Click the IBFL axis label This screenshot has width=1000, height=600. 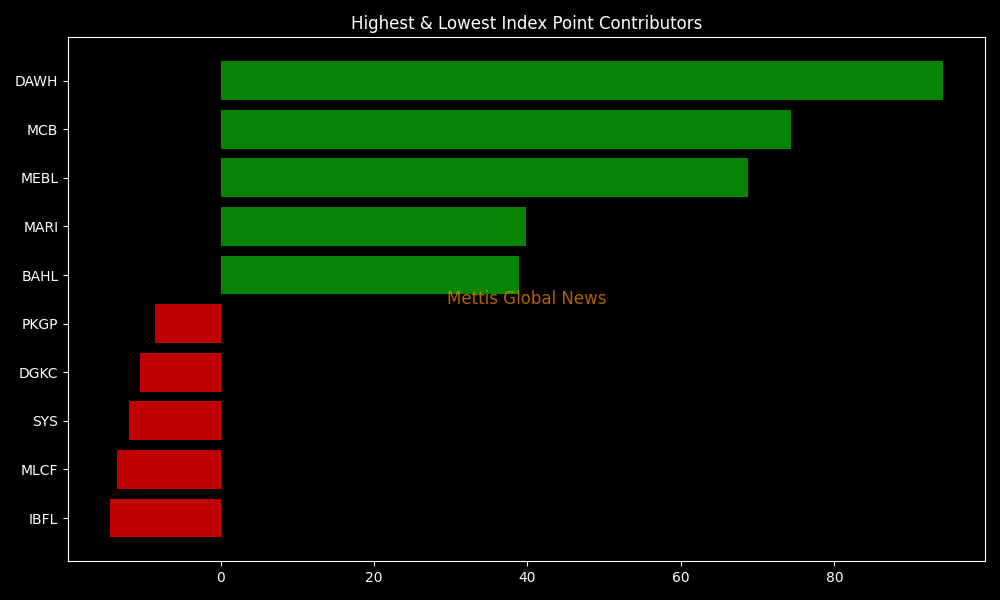click(43, 519)
